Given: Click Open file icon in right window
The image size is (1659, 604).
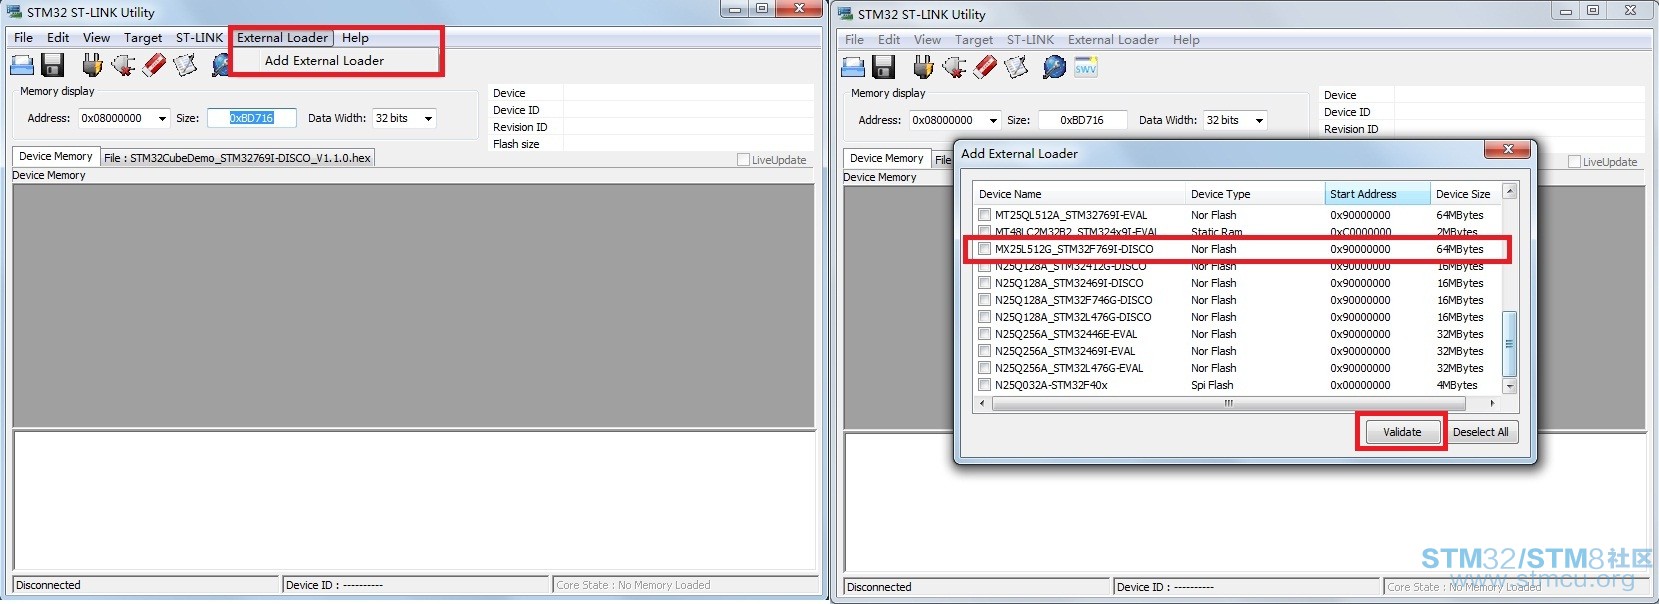Looking at the screenshot, I should pos(853,67).
